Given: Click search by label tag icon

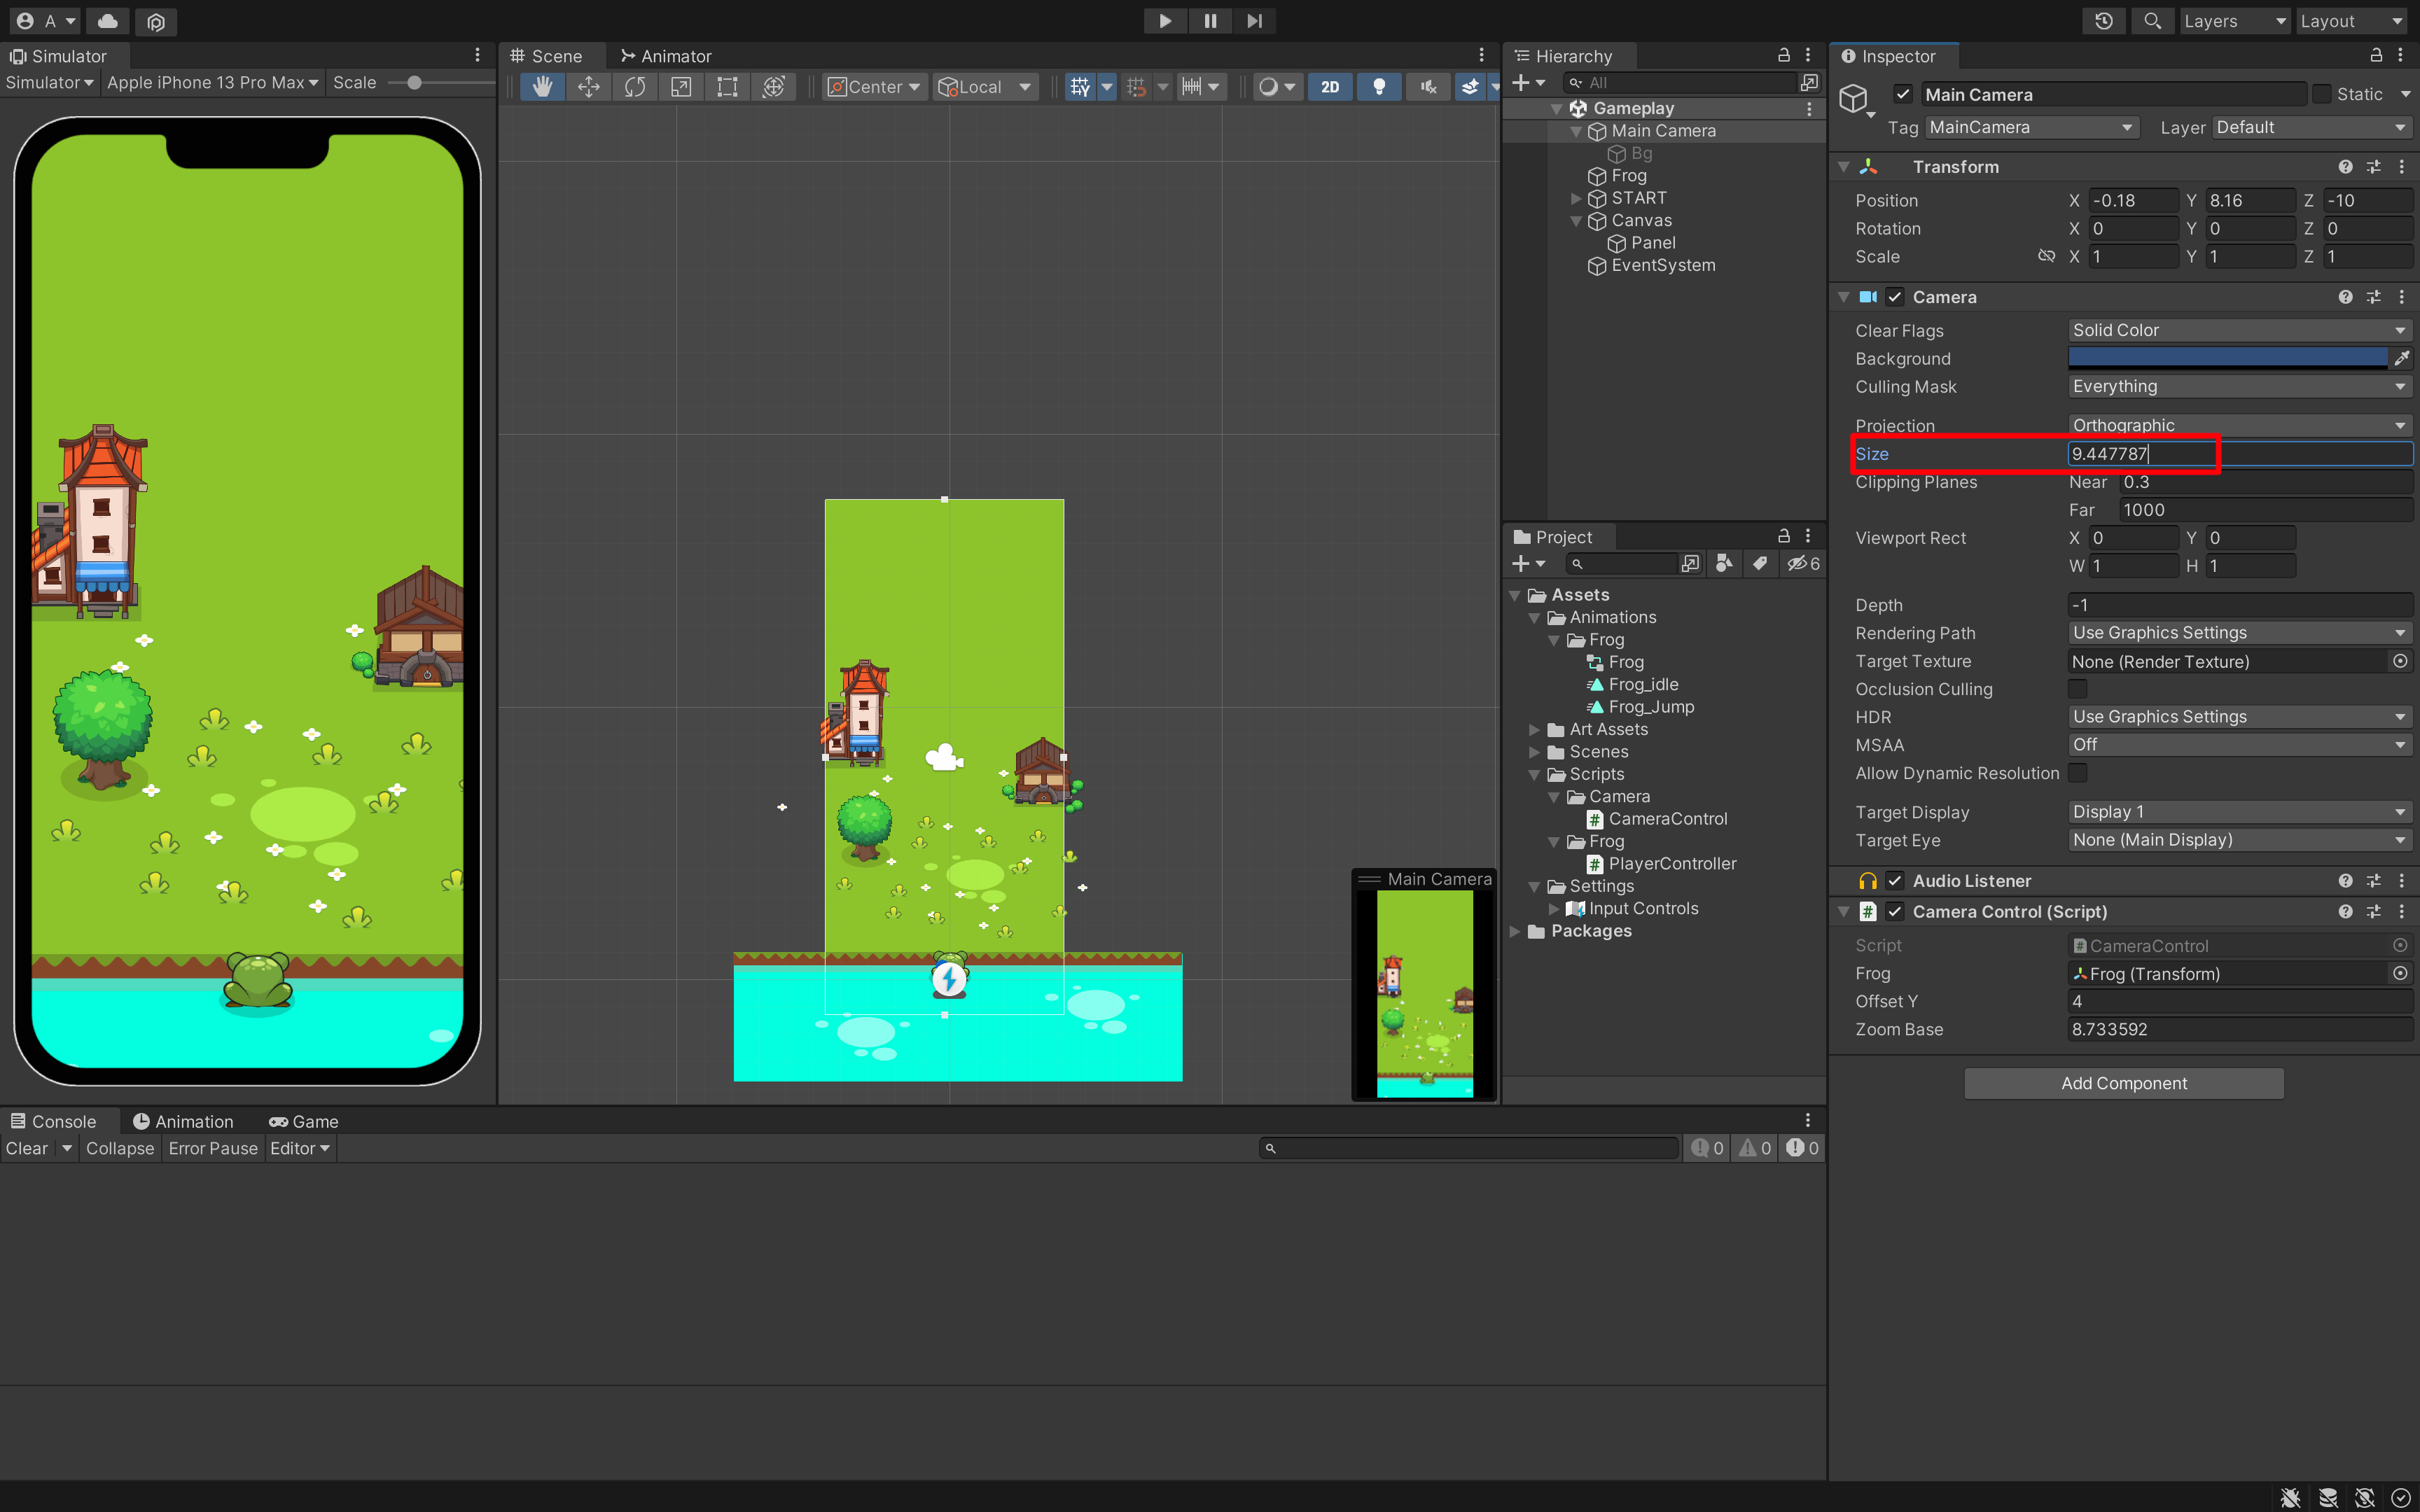Looking at the screenshot, I should [x=1760, y=564].
